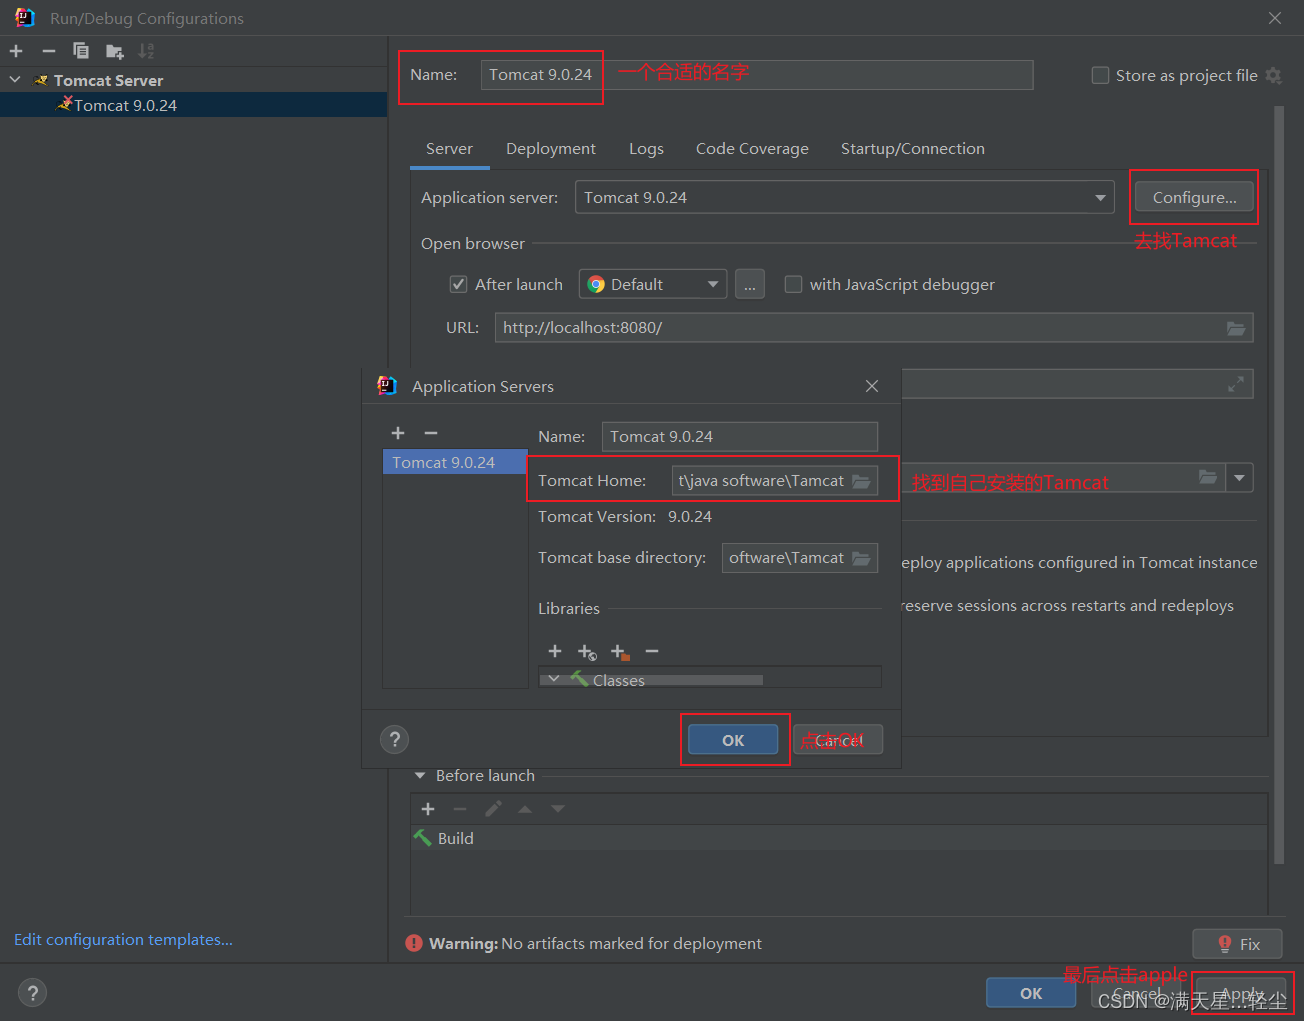Save configuration to new folder icon

click(115, 51)
